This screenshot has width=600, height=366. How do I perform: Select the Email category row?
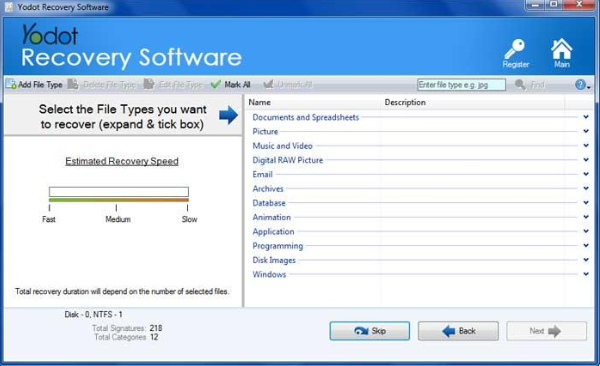pyautogui.click(x=420, y=174)
